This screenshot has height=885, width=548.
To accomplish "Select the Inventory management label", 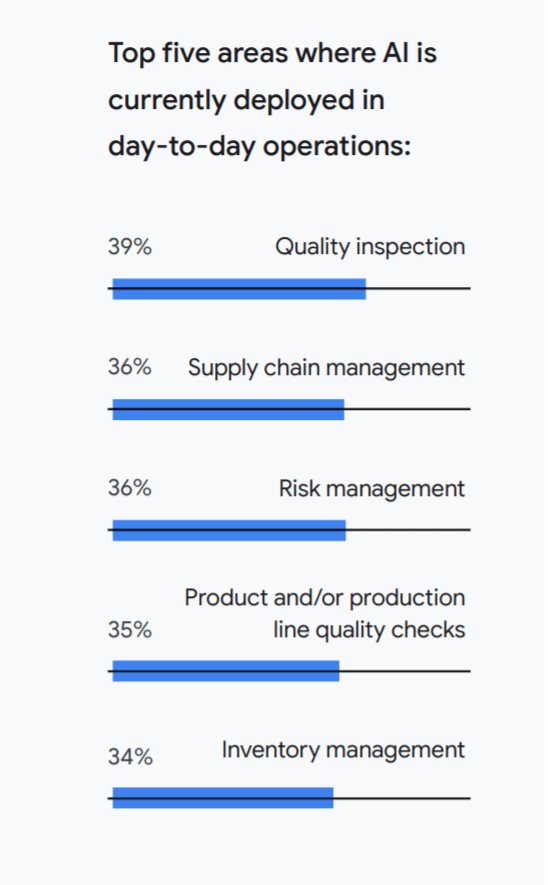I will coord(343,750).
